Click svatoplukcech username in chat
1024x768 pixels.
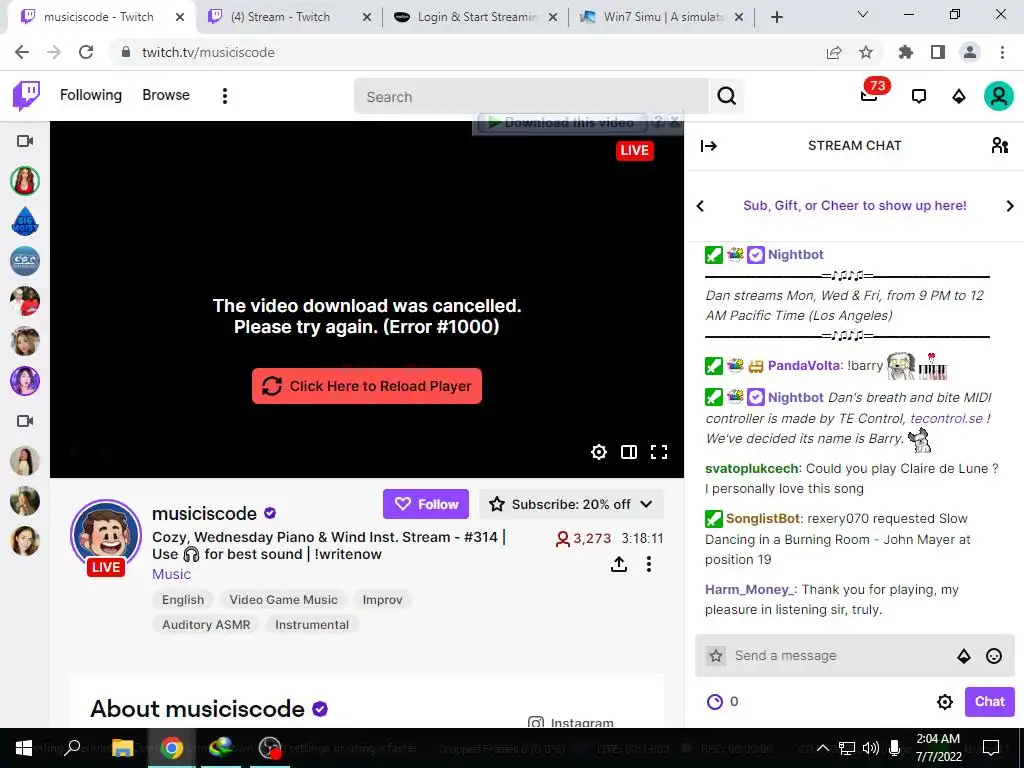point(752,468)
